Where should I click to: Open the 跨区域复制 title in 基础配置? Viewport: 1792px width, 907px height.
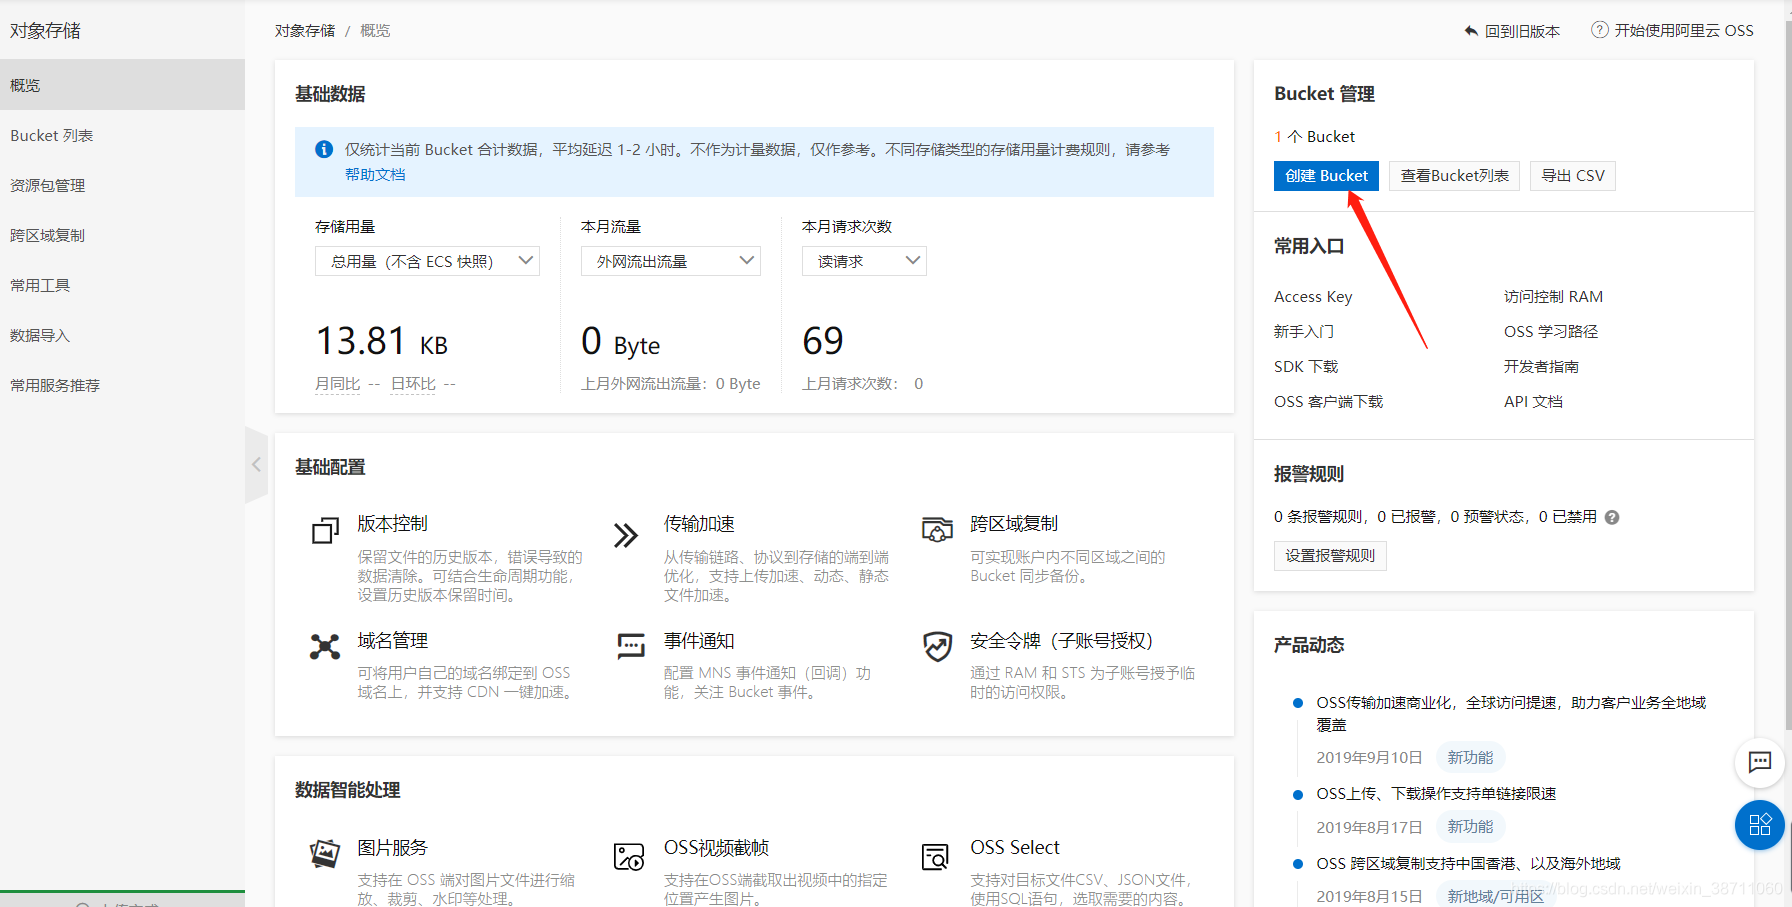[x=1014, y=524]
